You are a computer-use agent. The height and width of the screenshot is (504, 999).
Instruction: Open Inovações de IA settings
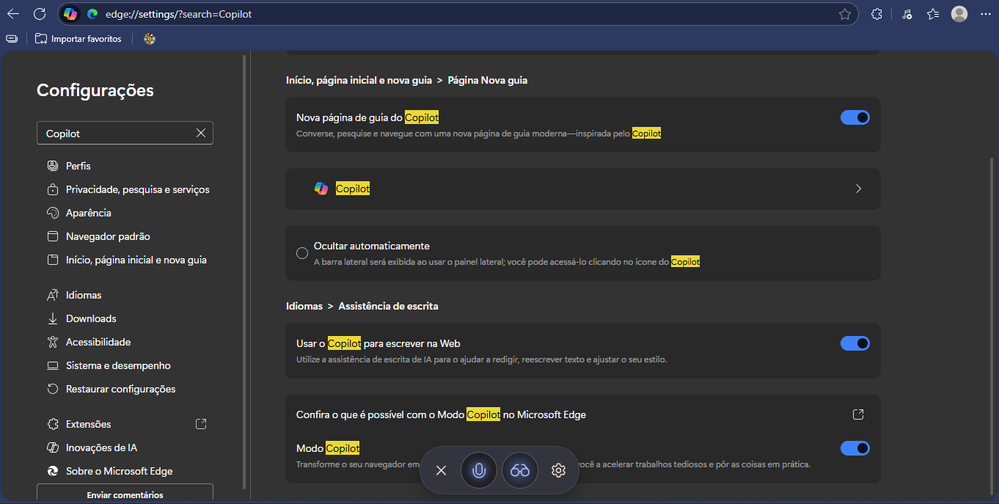click(x=92, y=448)
